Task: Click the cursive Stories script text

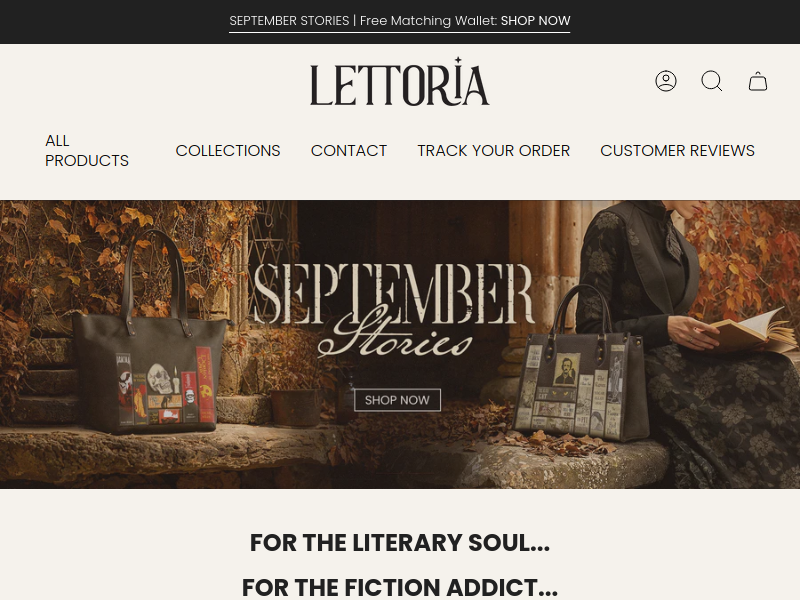Action: [395, 334]
